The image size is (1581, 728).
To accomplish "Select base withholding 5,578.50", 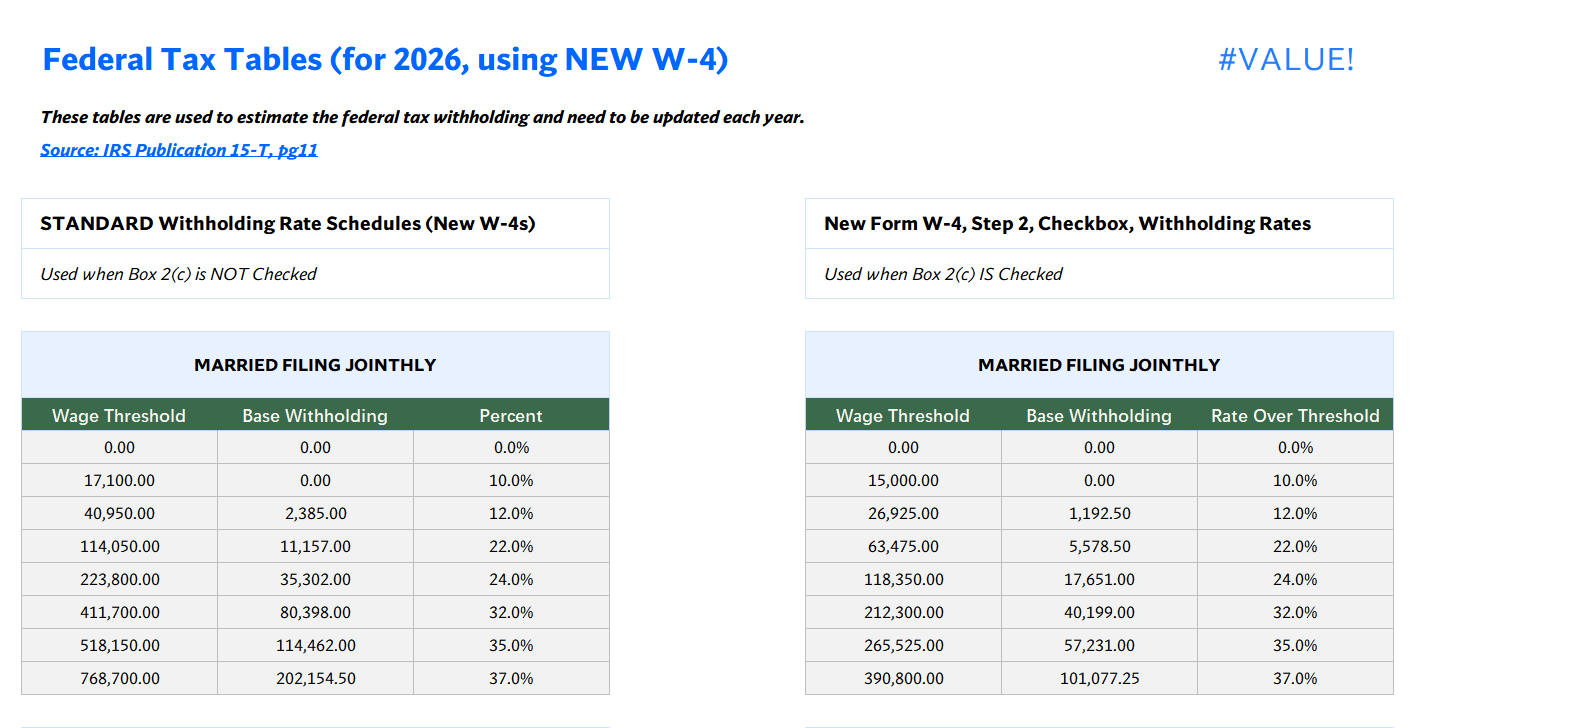I will point(1100,546).
